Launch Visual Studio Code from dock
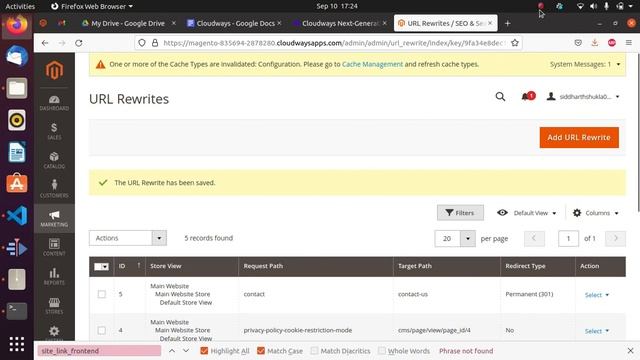Viewport: 640px width, 360px height. pos(17,216)
